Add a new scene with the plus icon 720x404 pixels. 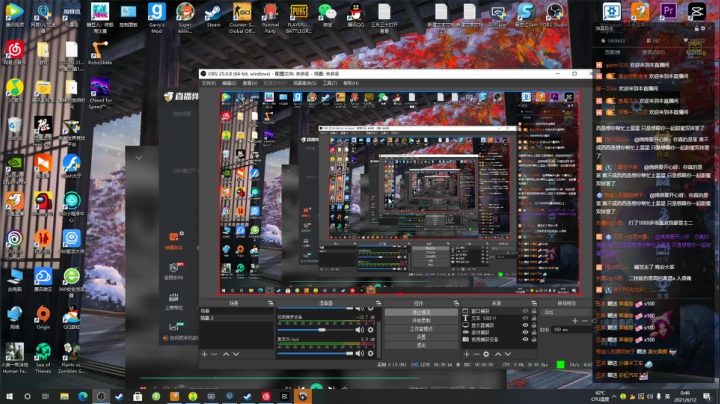pyautogui.click(x=204, y=354)
